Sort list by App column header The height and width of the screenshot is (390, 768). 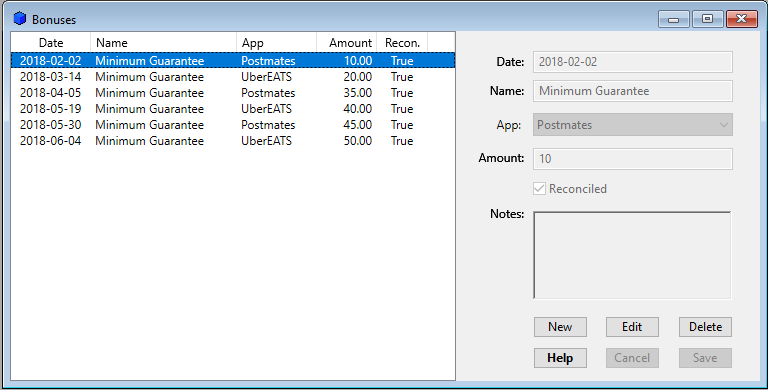(x=277, y=43)
